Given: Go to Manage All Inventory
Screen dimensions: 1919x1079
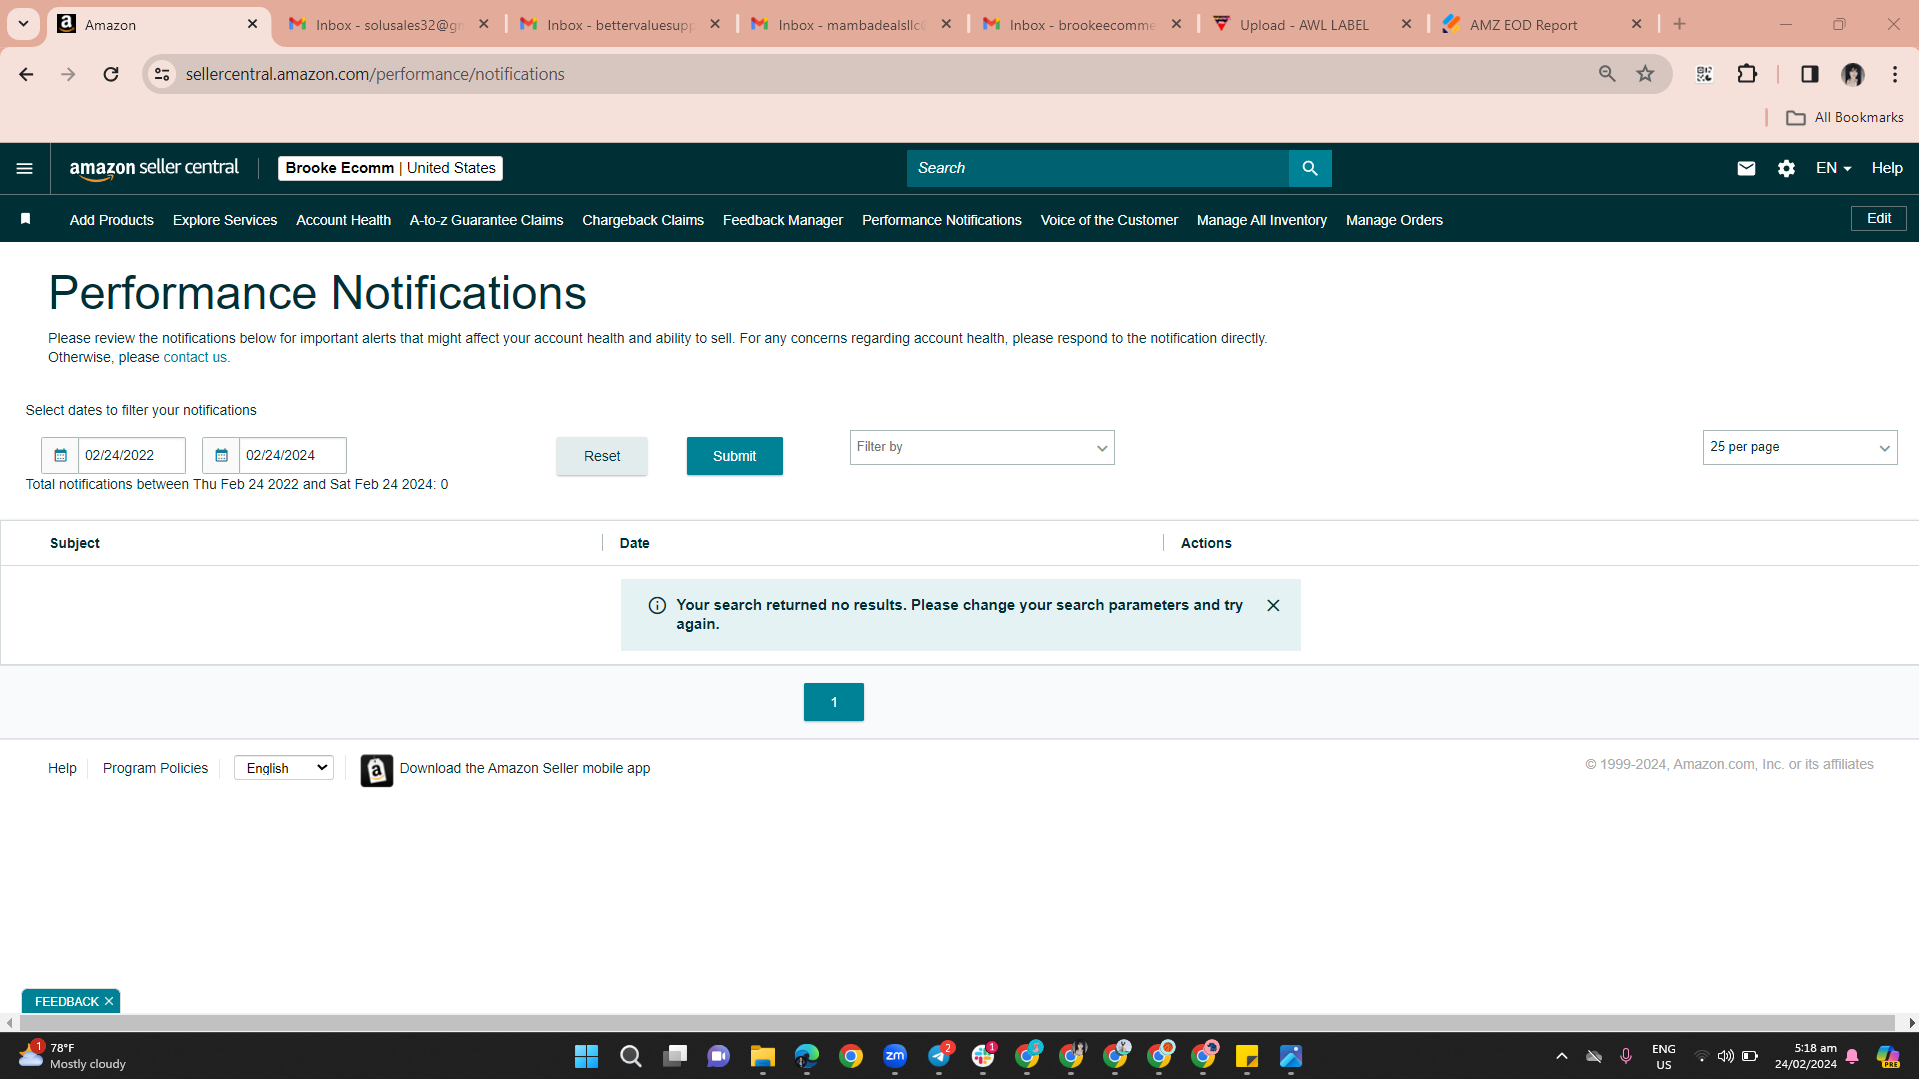Looking at the screenshot, I should 1262,220.
